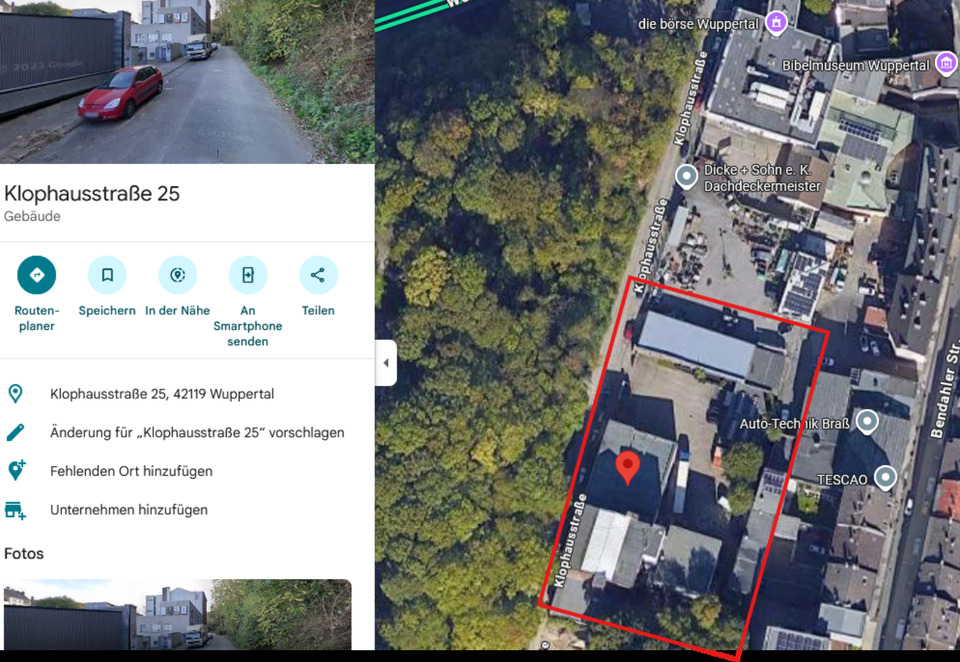Click Dicke + Sohn Dachdeckermeister marker
The image size is (960, 662).
click(x=687, y=177)
